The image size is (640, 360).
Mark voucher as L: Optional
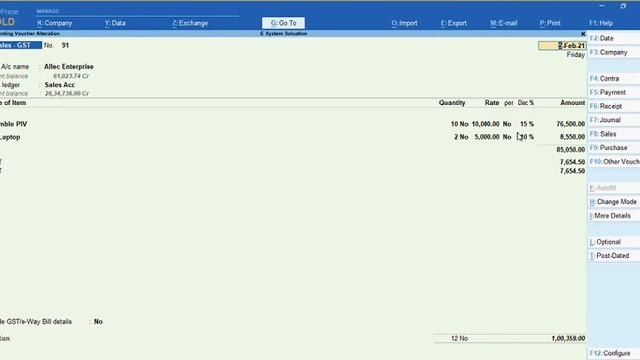point(613,242)
